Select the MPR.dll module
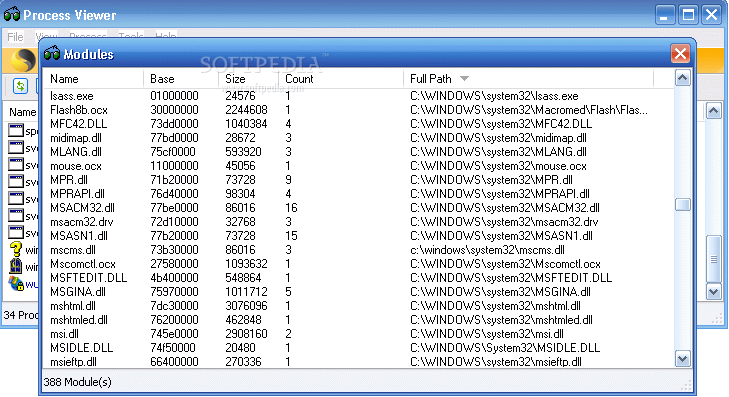Screen dimensions: 729x397 [69, 180]
